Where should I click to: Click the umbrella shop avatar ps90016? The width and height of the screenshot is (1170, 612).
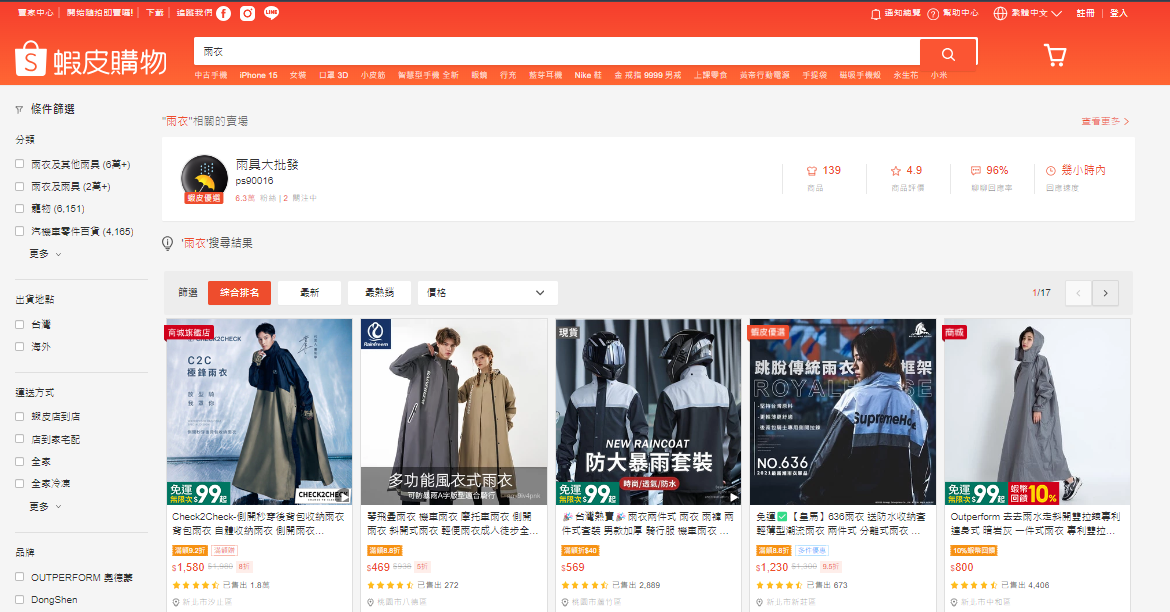pyautogui.click(x=204, y=179)
